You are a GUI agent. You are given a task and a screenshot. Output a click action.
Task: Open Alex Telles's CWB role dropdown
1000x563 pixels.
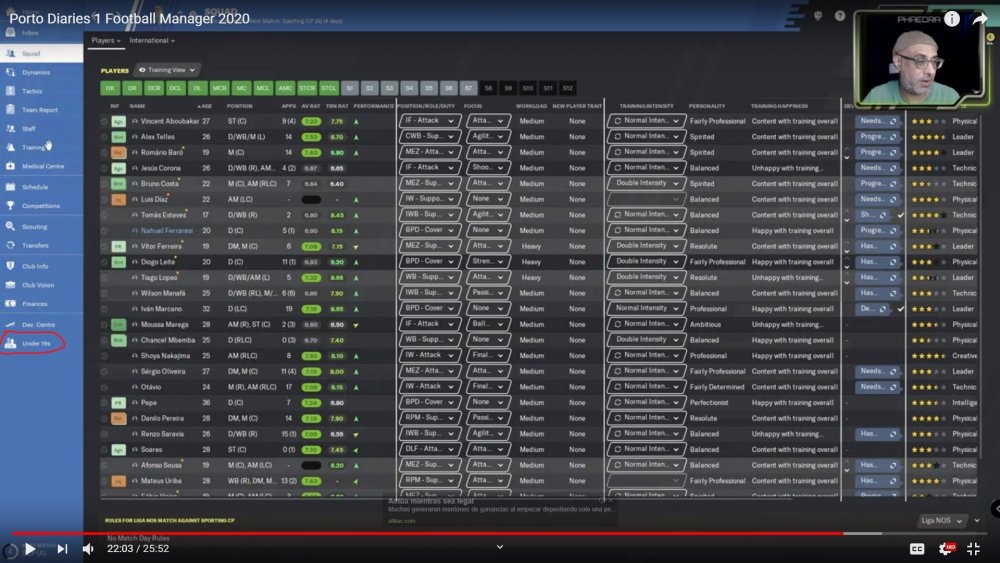(429, 136)
